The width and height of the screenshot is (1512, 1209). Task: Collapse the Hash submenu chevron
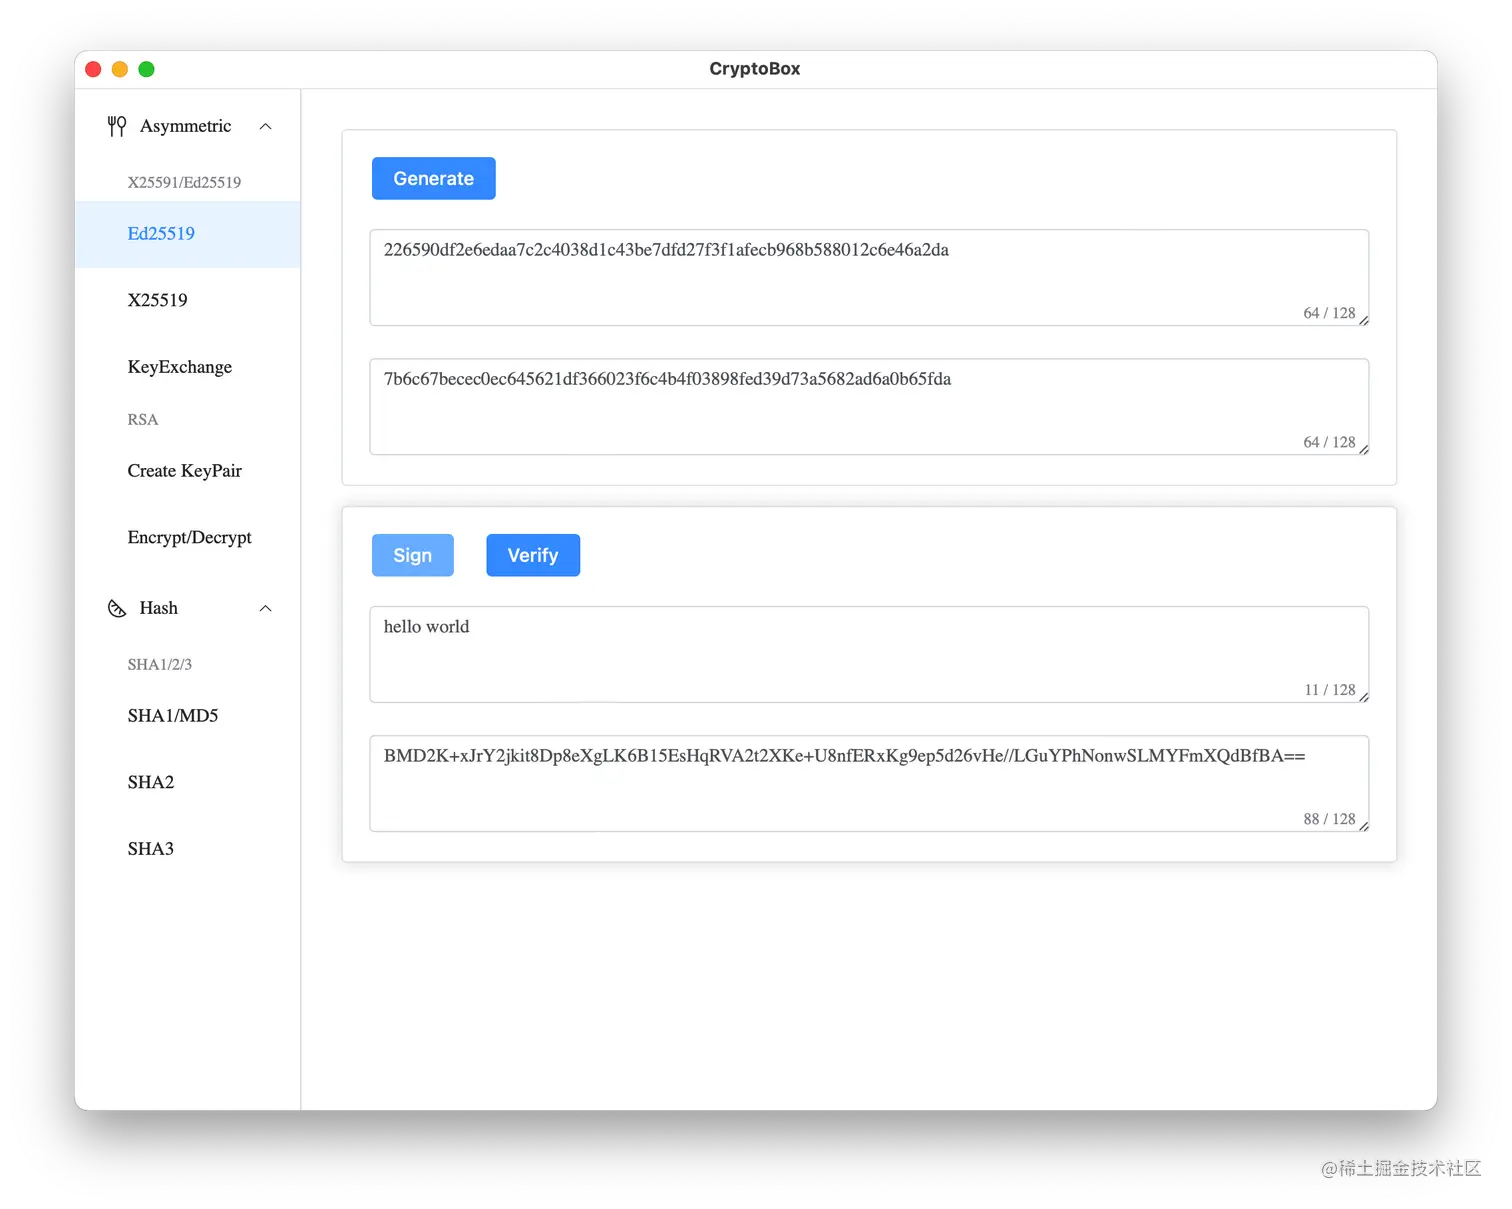[x=266, y=608]
